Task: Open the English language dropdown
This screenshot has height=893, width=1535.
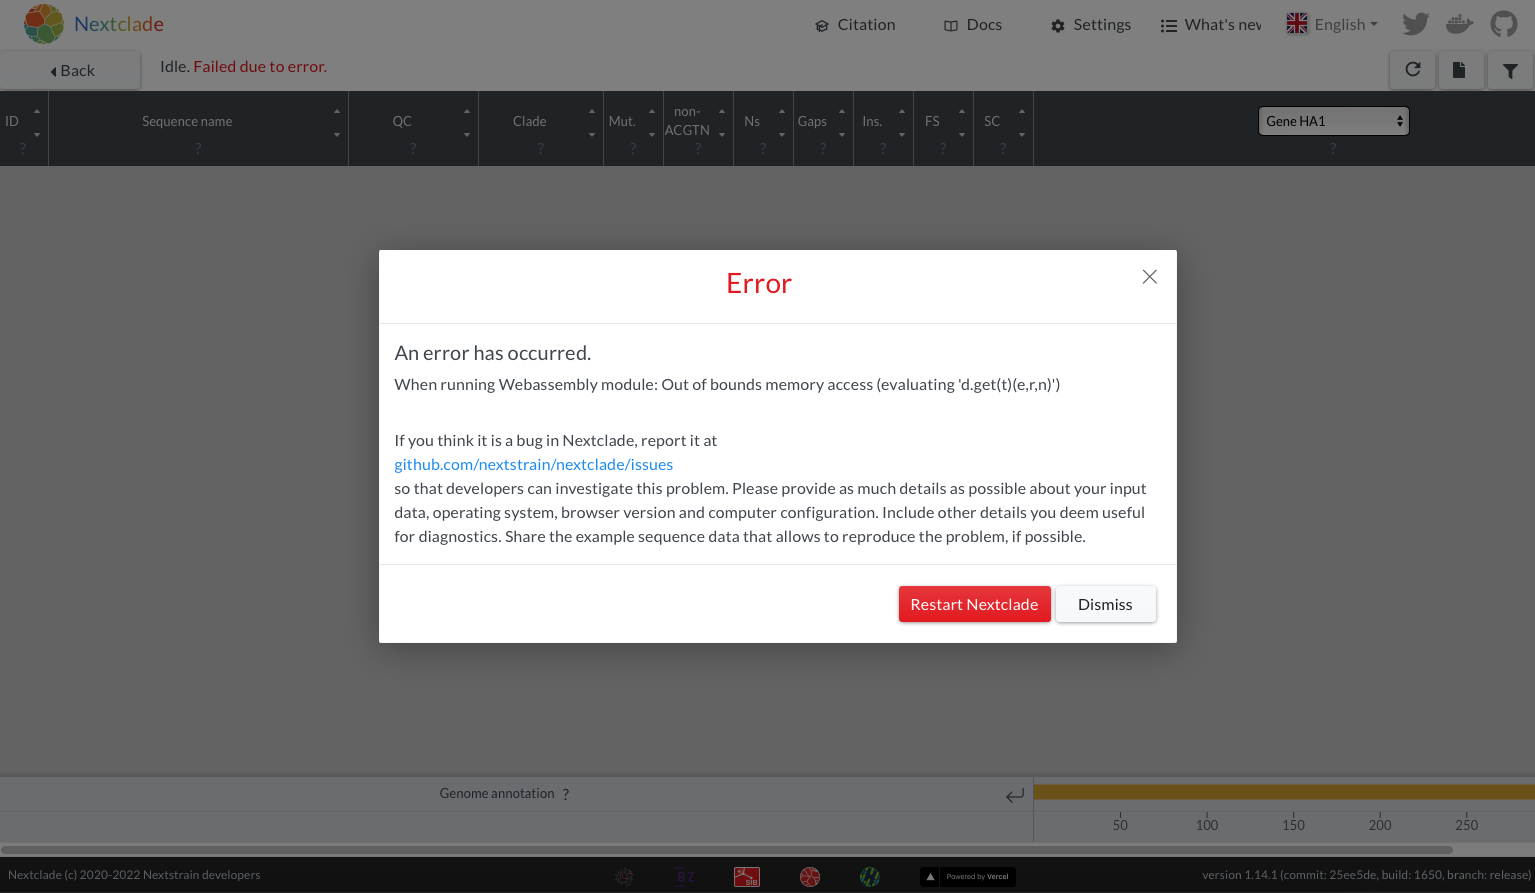Action: [x=1332, y=23]
